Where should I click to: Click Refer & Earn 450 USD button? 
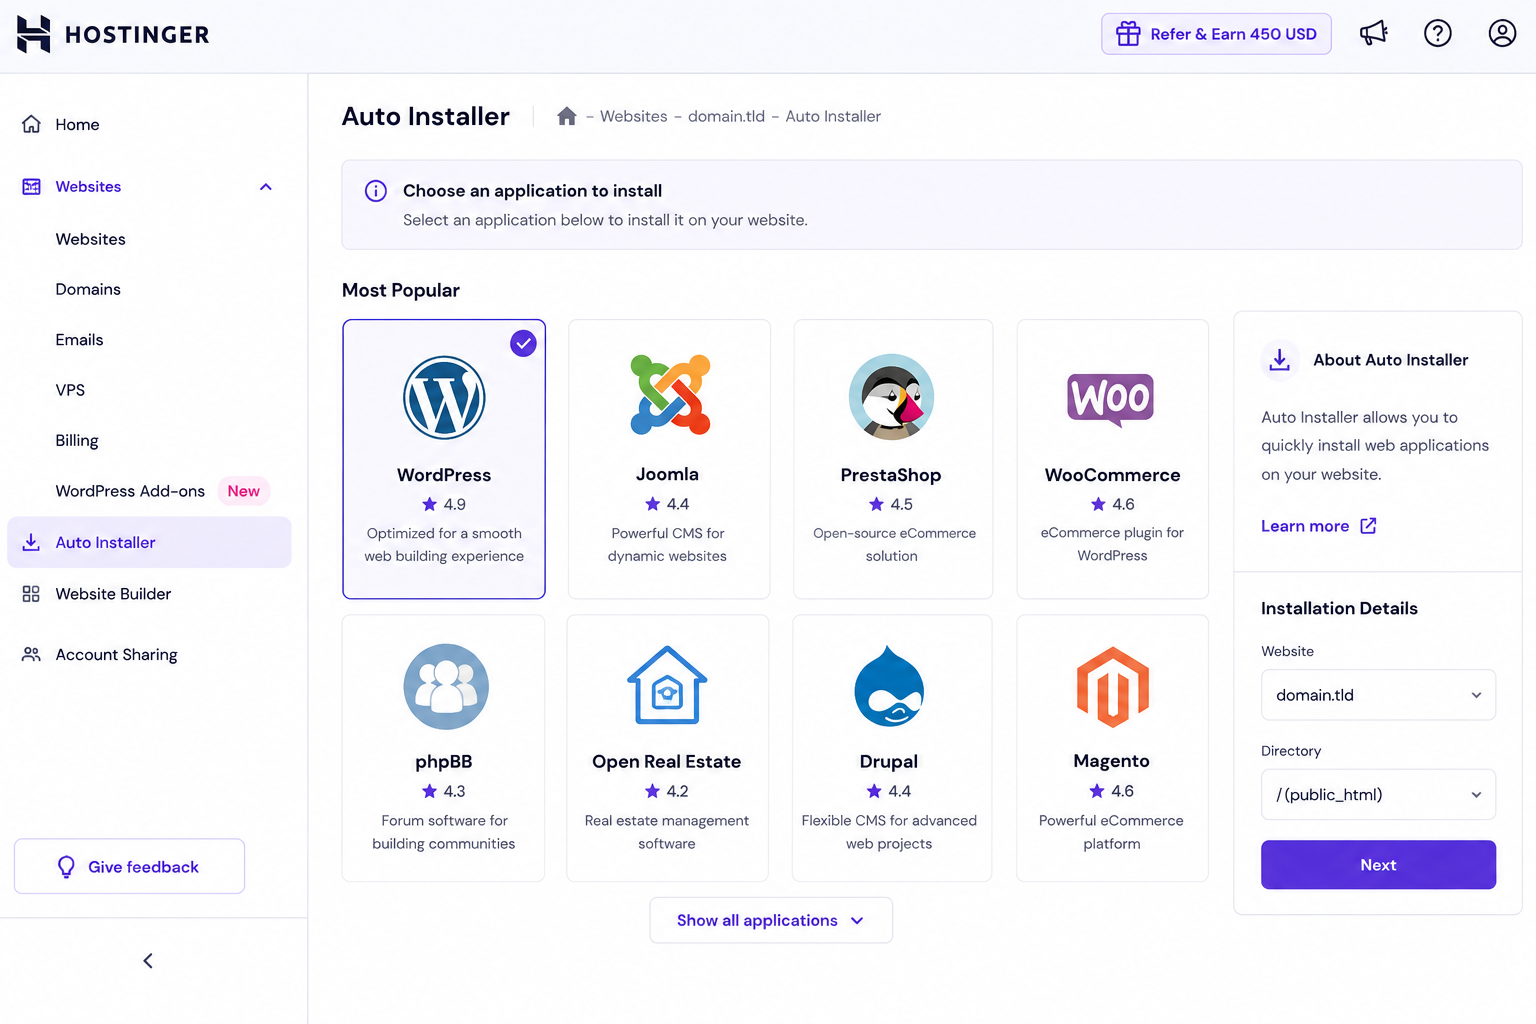click(1216, 34)
